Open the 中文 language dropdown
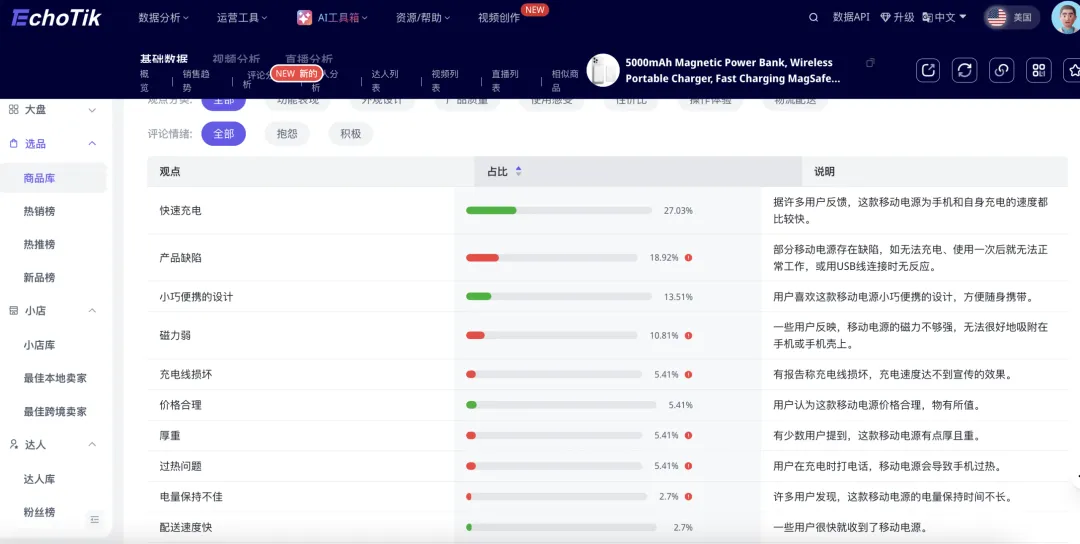 coord(944,17)
